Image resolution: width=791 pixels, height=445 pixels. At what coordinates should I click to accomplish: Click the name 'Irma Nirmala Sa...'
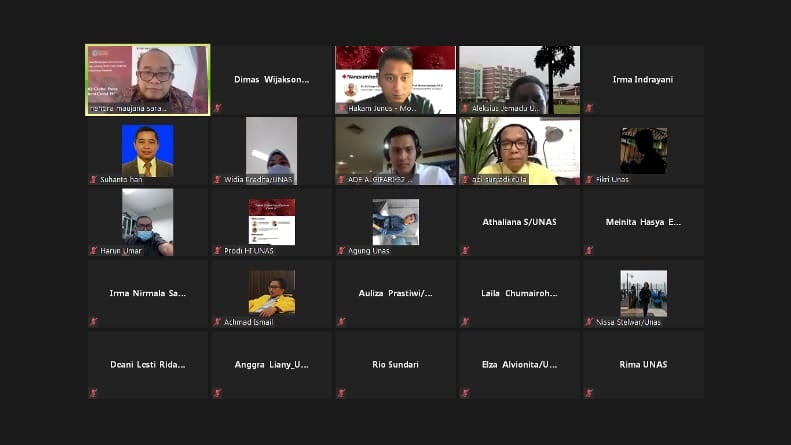click(x=148, y=293)
